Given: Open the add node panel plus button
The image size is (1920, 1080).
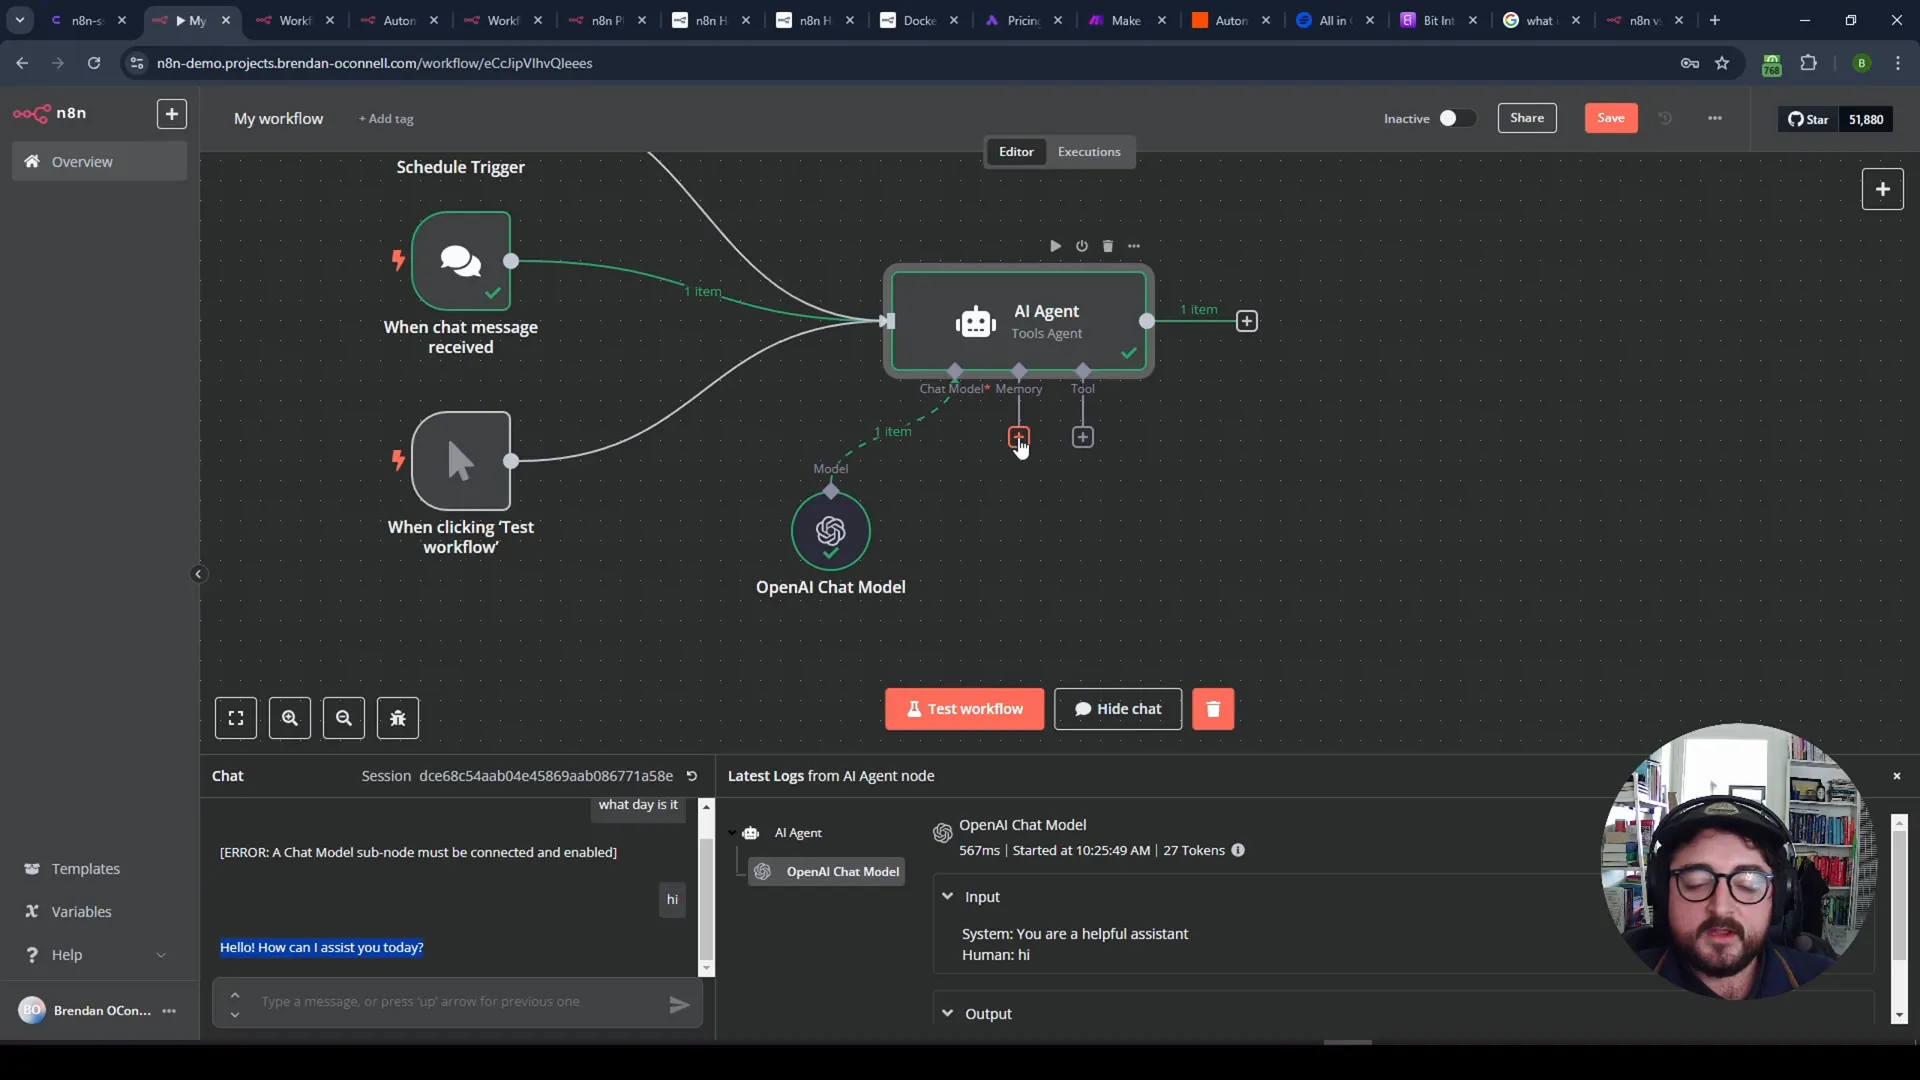Looking at the screenshot, I should click(x=1882, y=189).
